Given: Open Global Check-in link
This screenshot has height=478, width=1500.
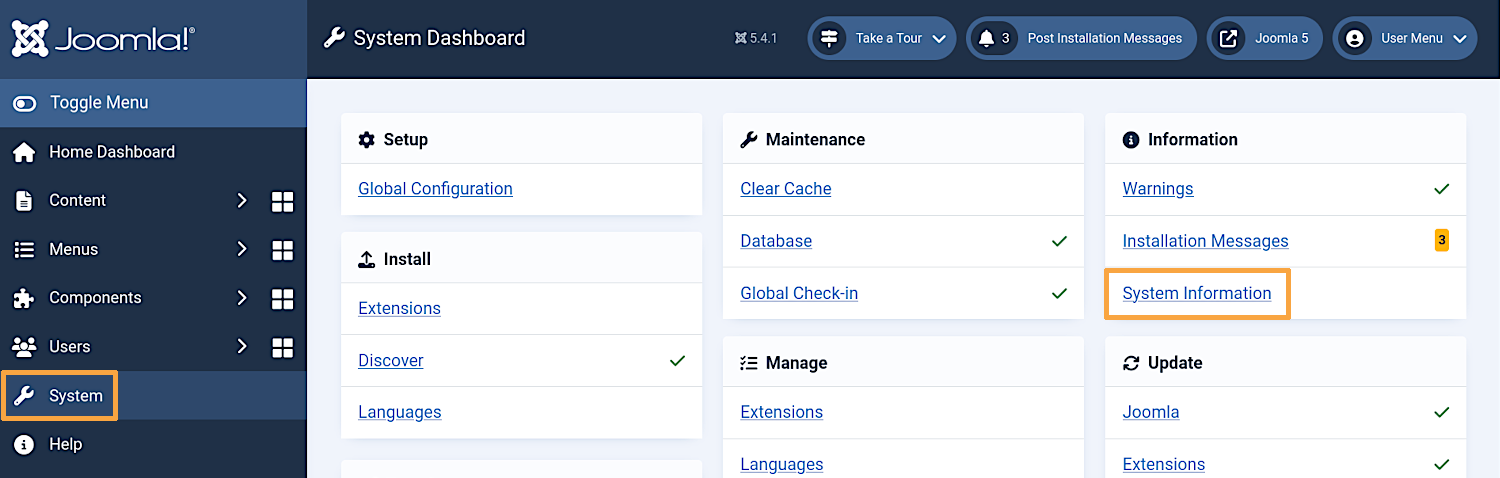Looking at the screenshot, I should [x=799, y=293].
